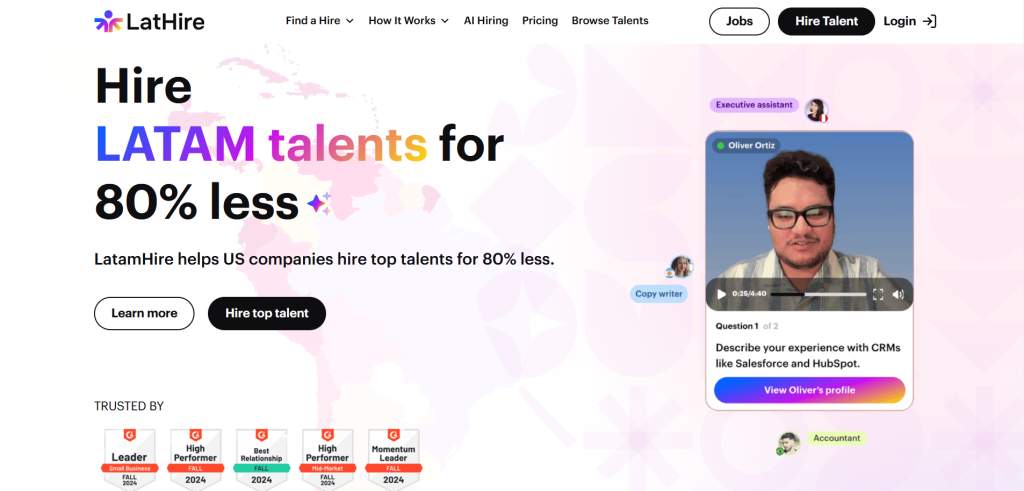Click the Executive assistant avatar
The image size is (1024, 491).
pos(816,109)
